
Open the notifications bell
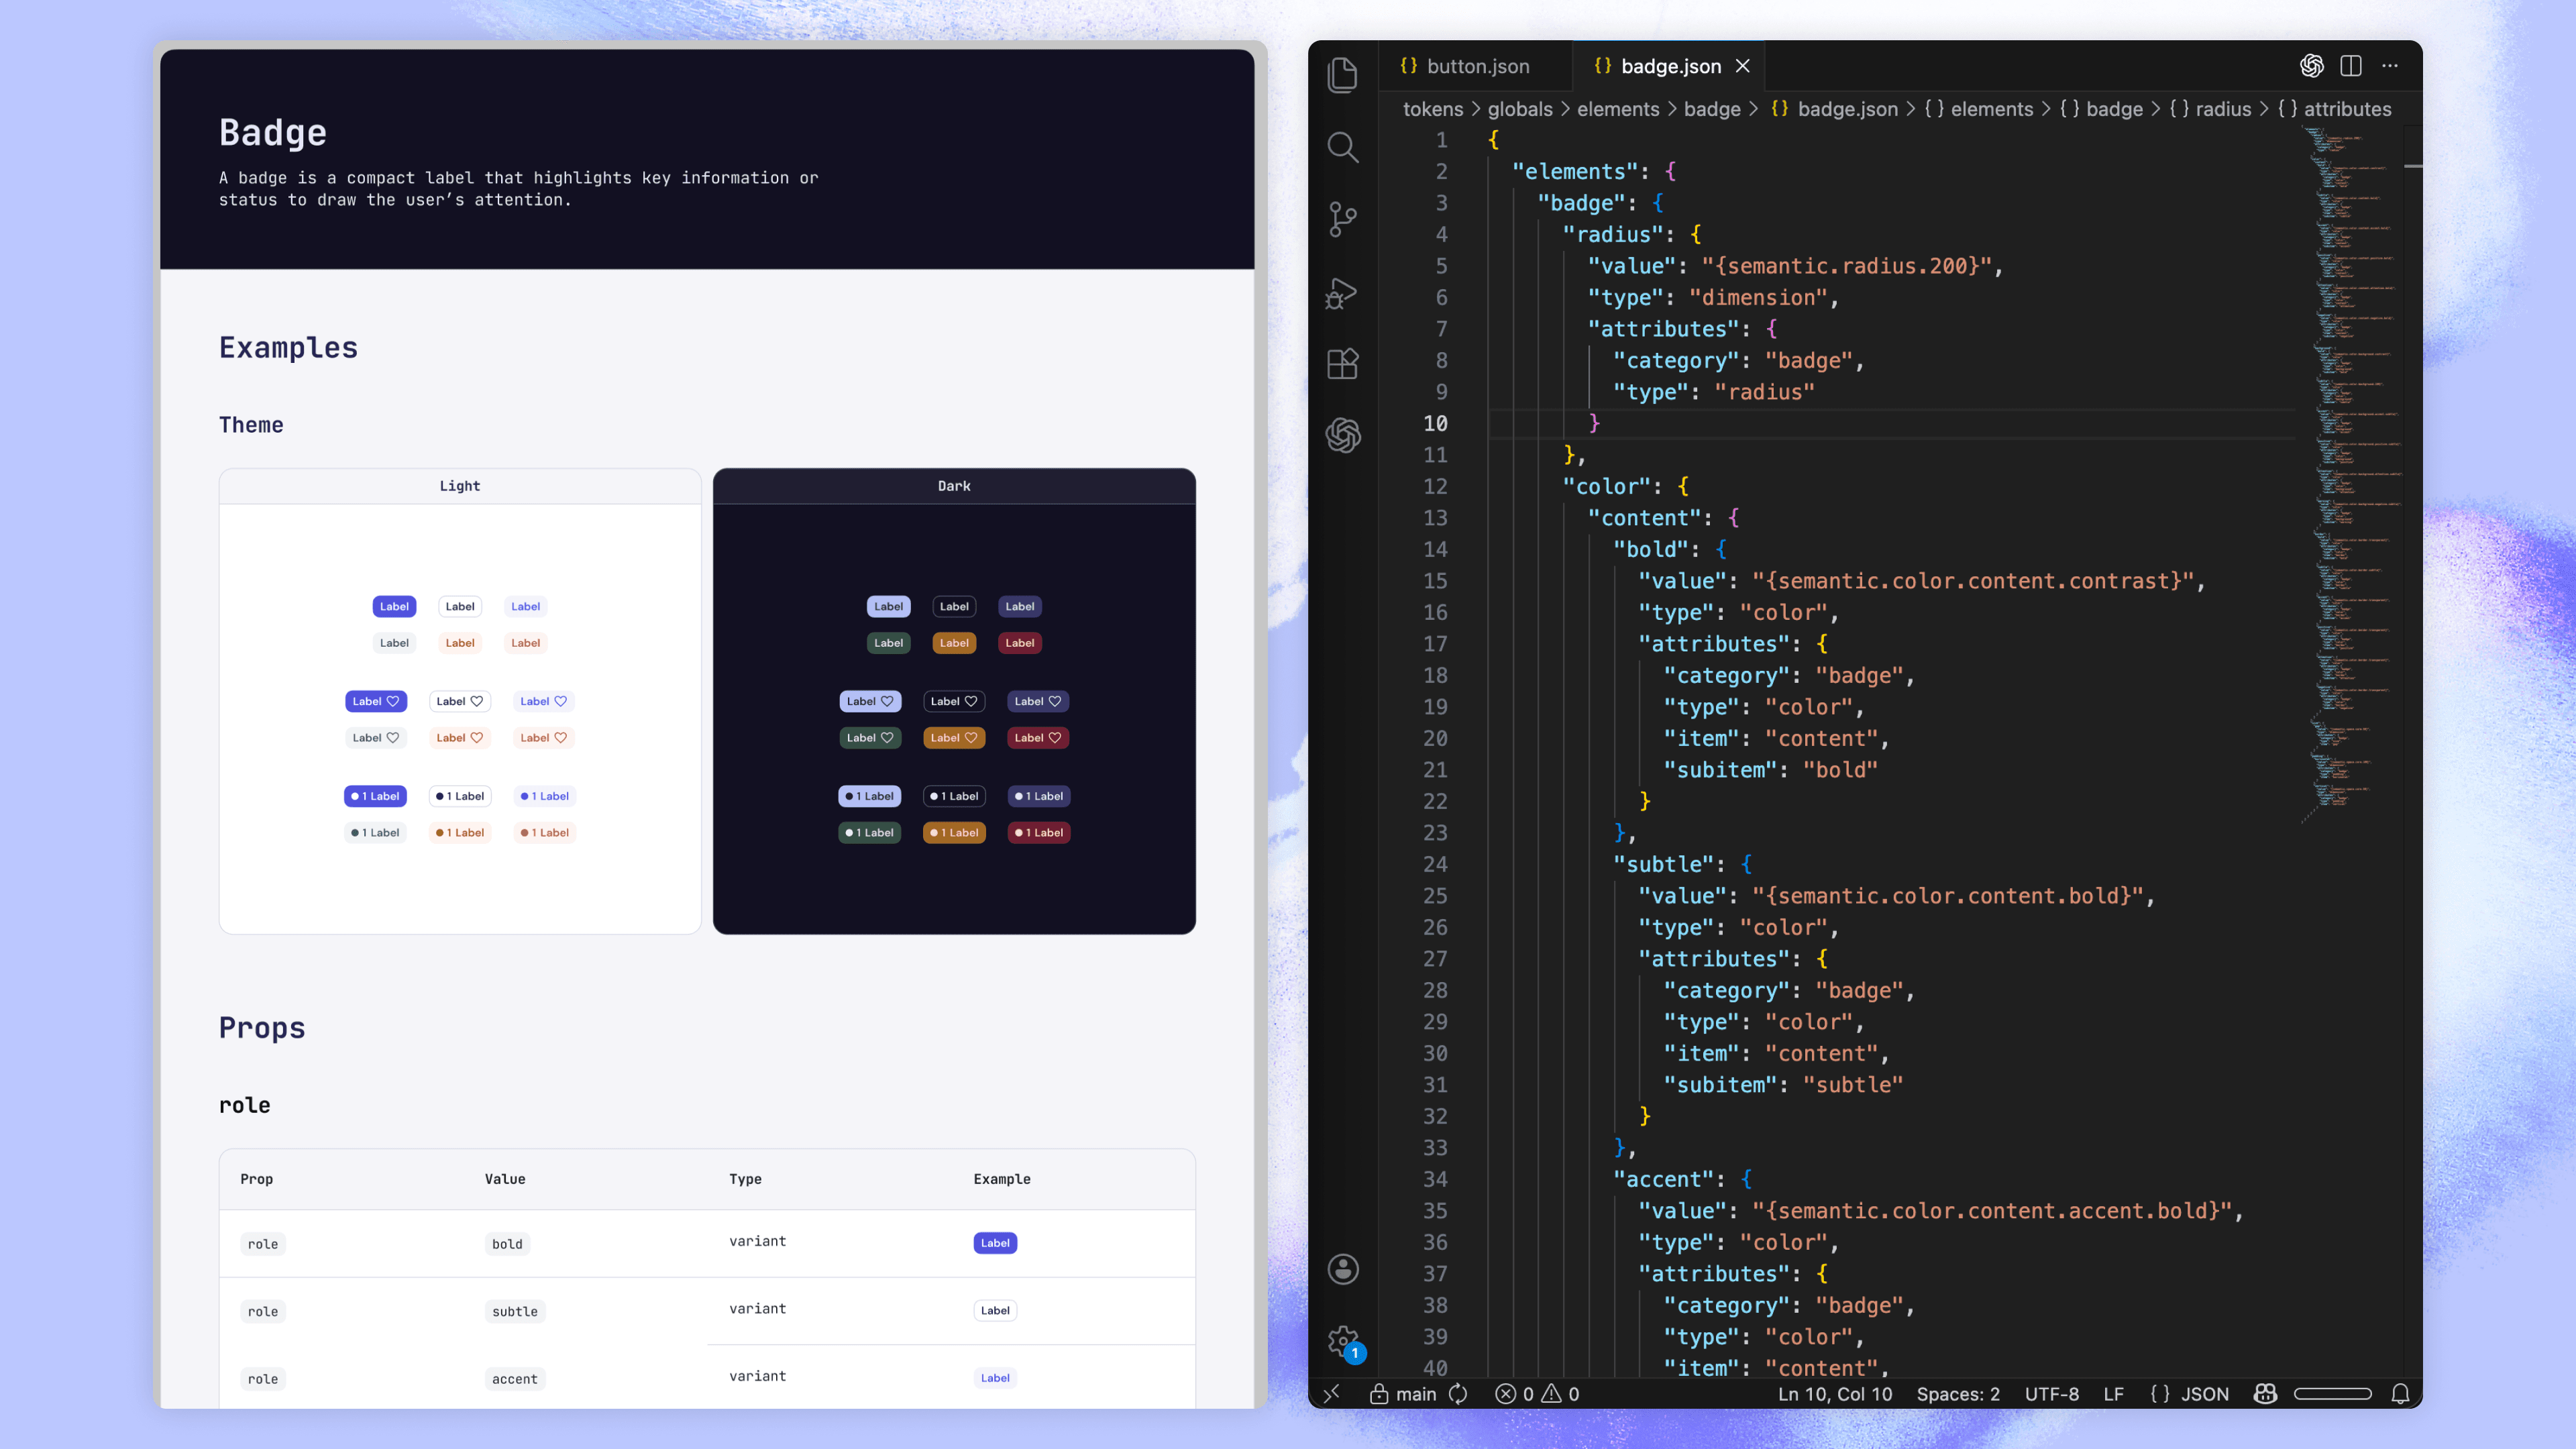(2400, 1393)
